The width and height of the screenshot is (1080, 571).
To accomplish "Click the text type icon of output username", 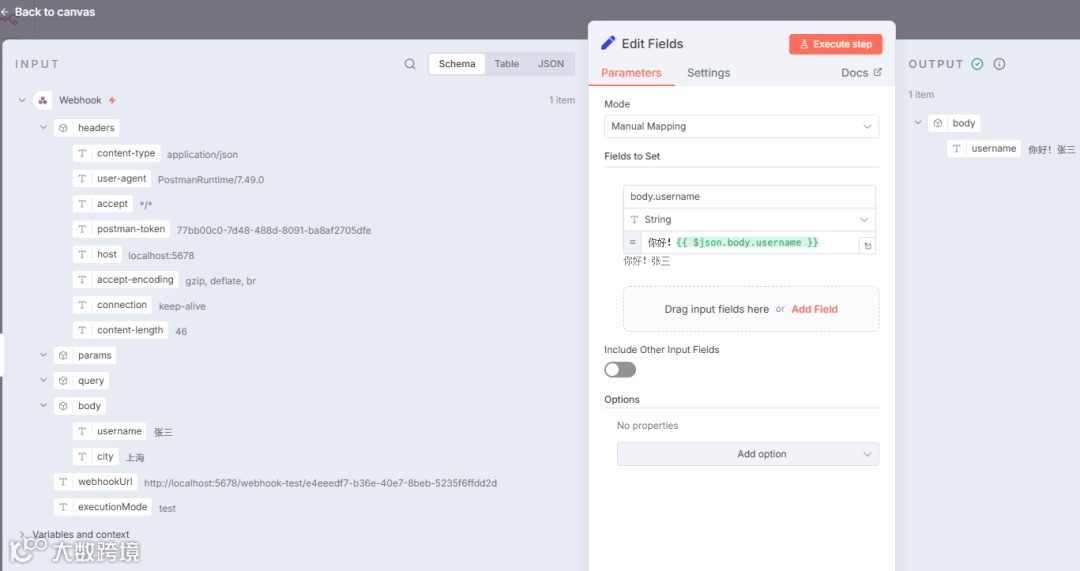I will 957,149.
